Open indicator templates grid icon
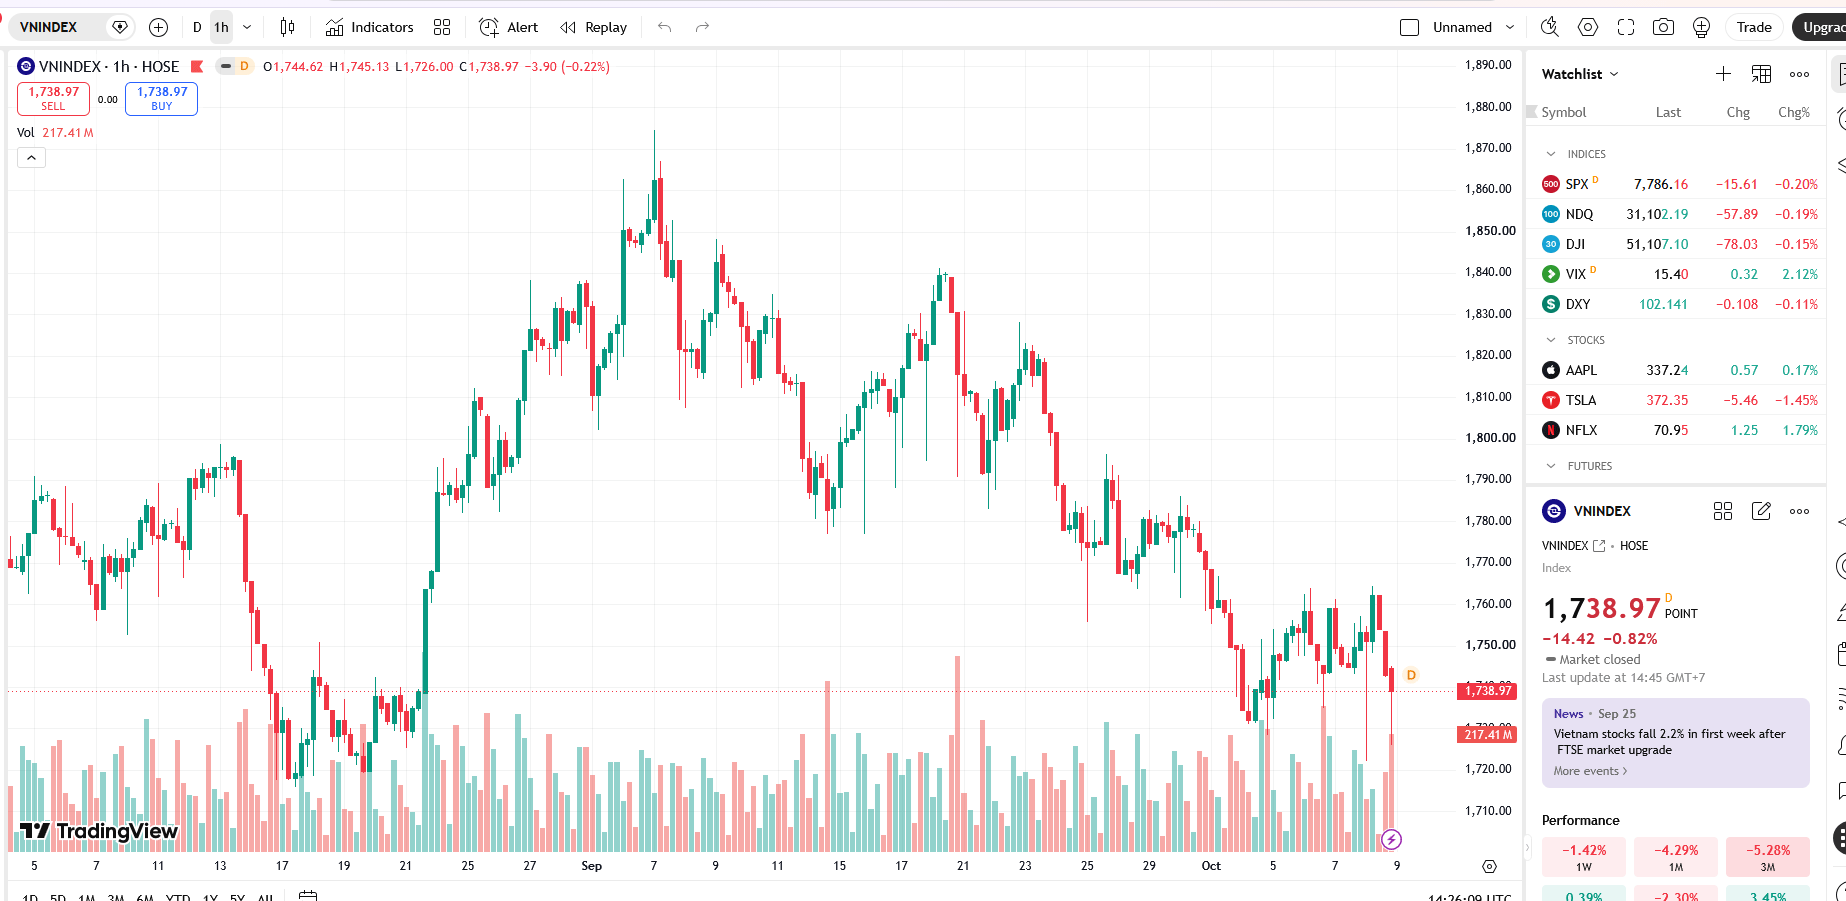The height and width of the screenshot is (901, 1846). tap(442, 27)
